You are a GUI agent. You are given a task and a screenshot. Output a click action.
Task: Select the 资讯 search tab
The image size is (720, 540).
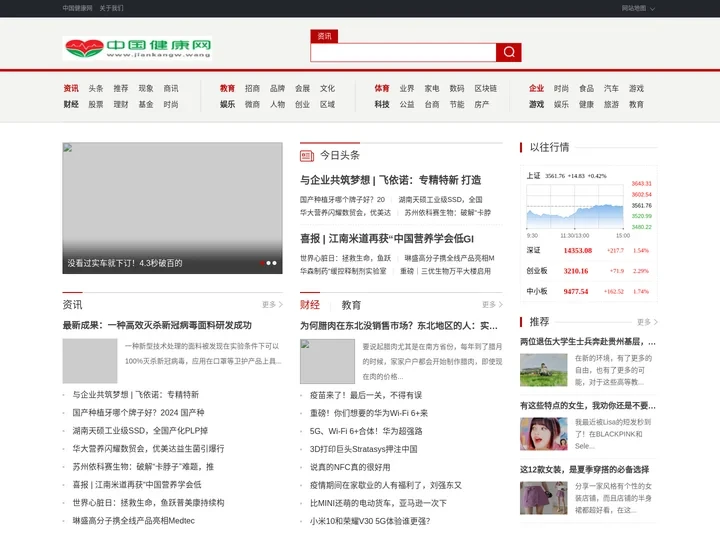tap(324, 36)
